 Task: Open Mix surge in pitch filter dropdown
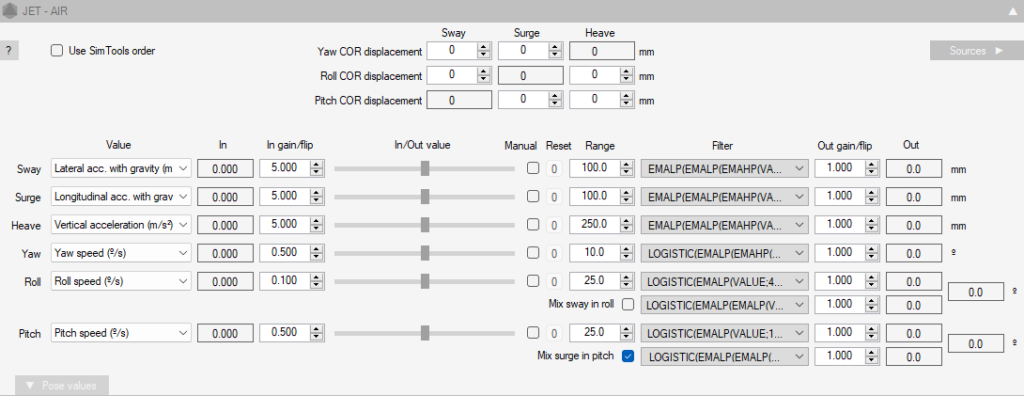(724, 356)
